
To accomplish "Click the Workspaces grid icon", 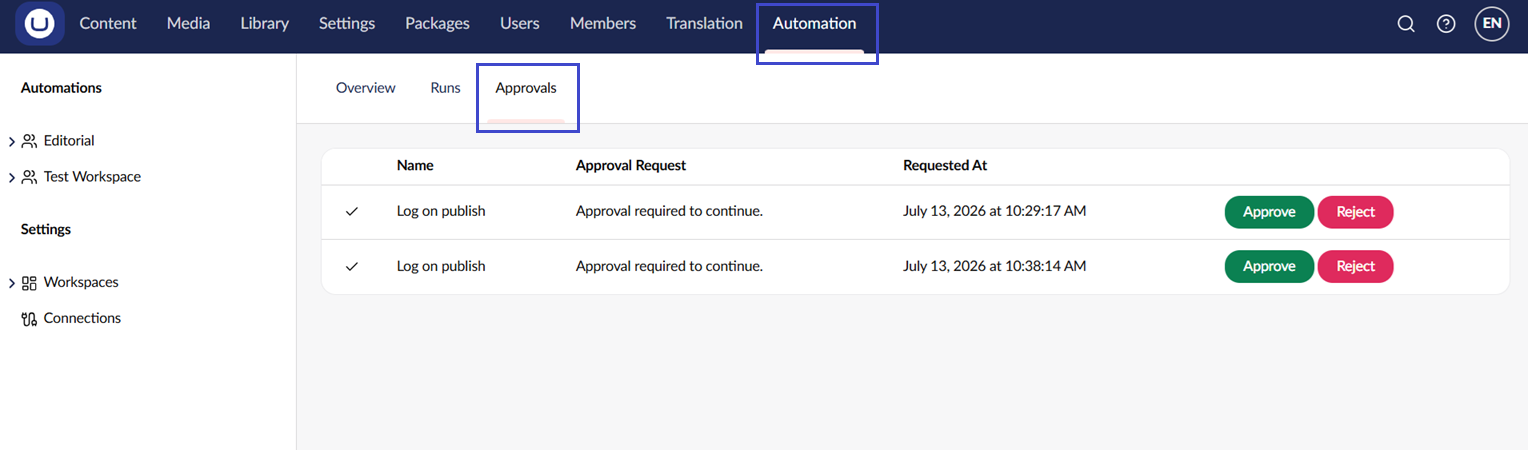I will click(29, 283).
